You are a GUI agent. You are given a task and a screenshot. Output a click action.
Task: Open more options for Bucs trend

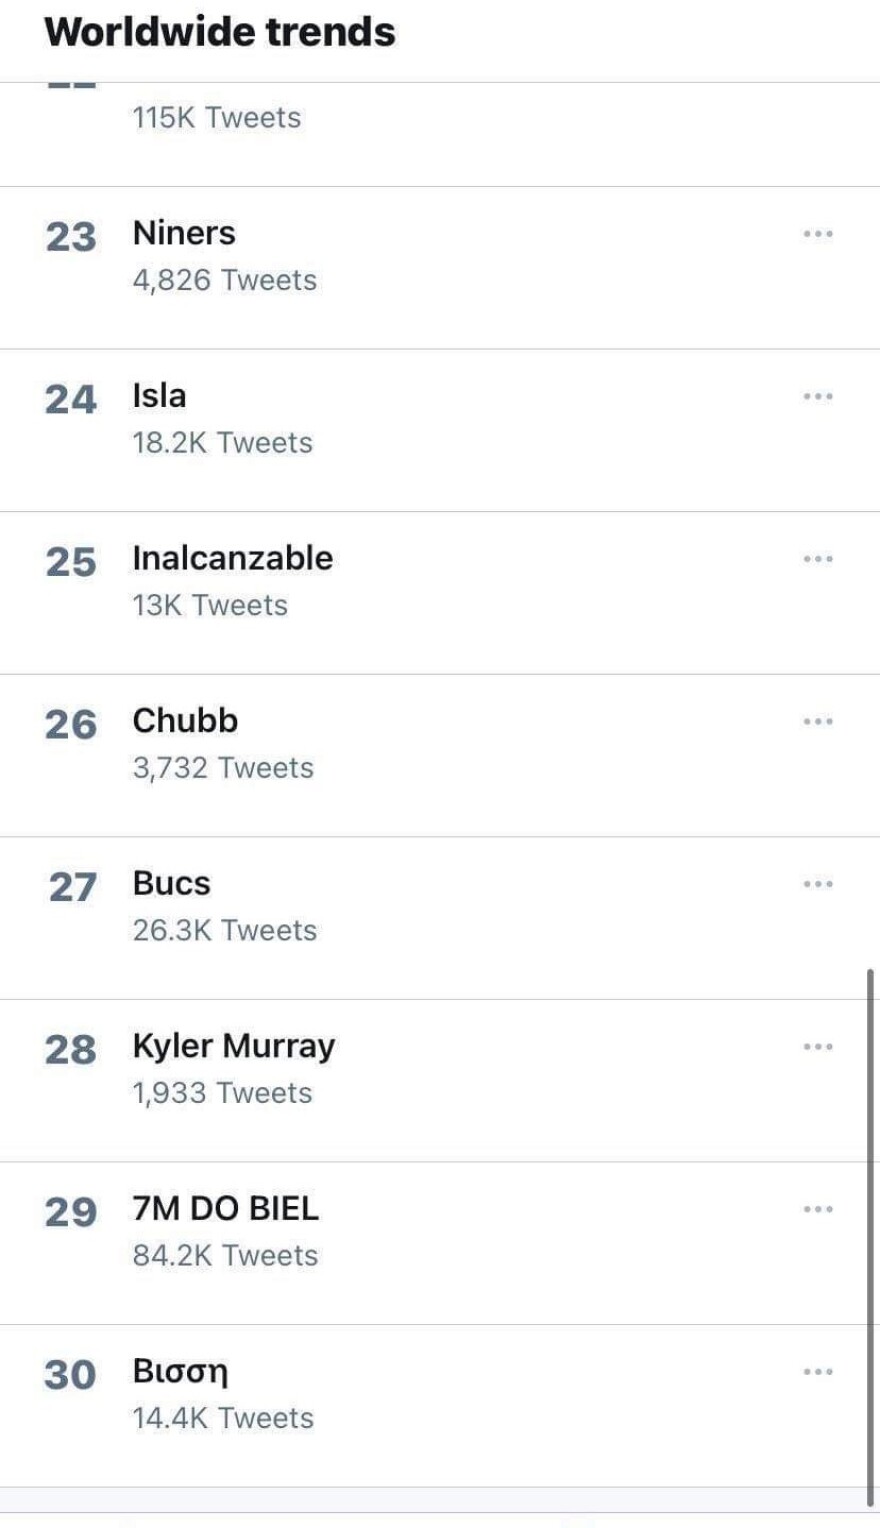point(817,884)
